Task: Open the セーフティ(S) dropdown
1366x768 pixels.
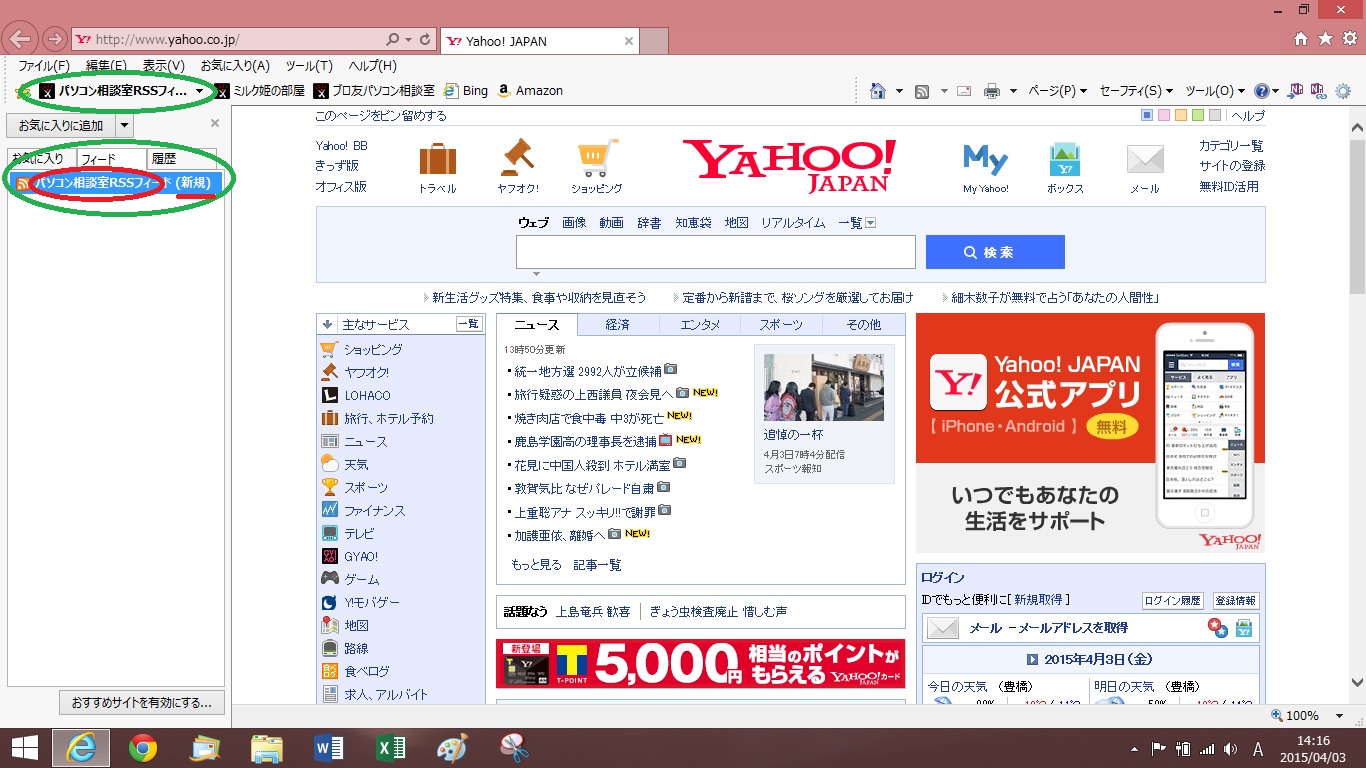Action: pos(1137,91)
